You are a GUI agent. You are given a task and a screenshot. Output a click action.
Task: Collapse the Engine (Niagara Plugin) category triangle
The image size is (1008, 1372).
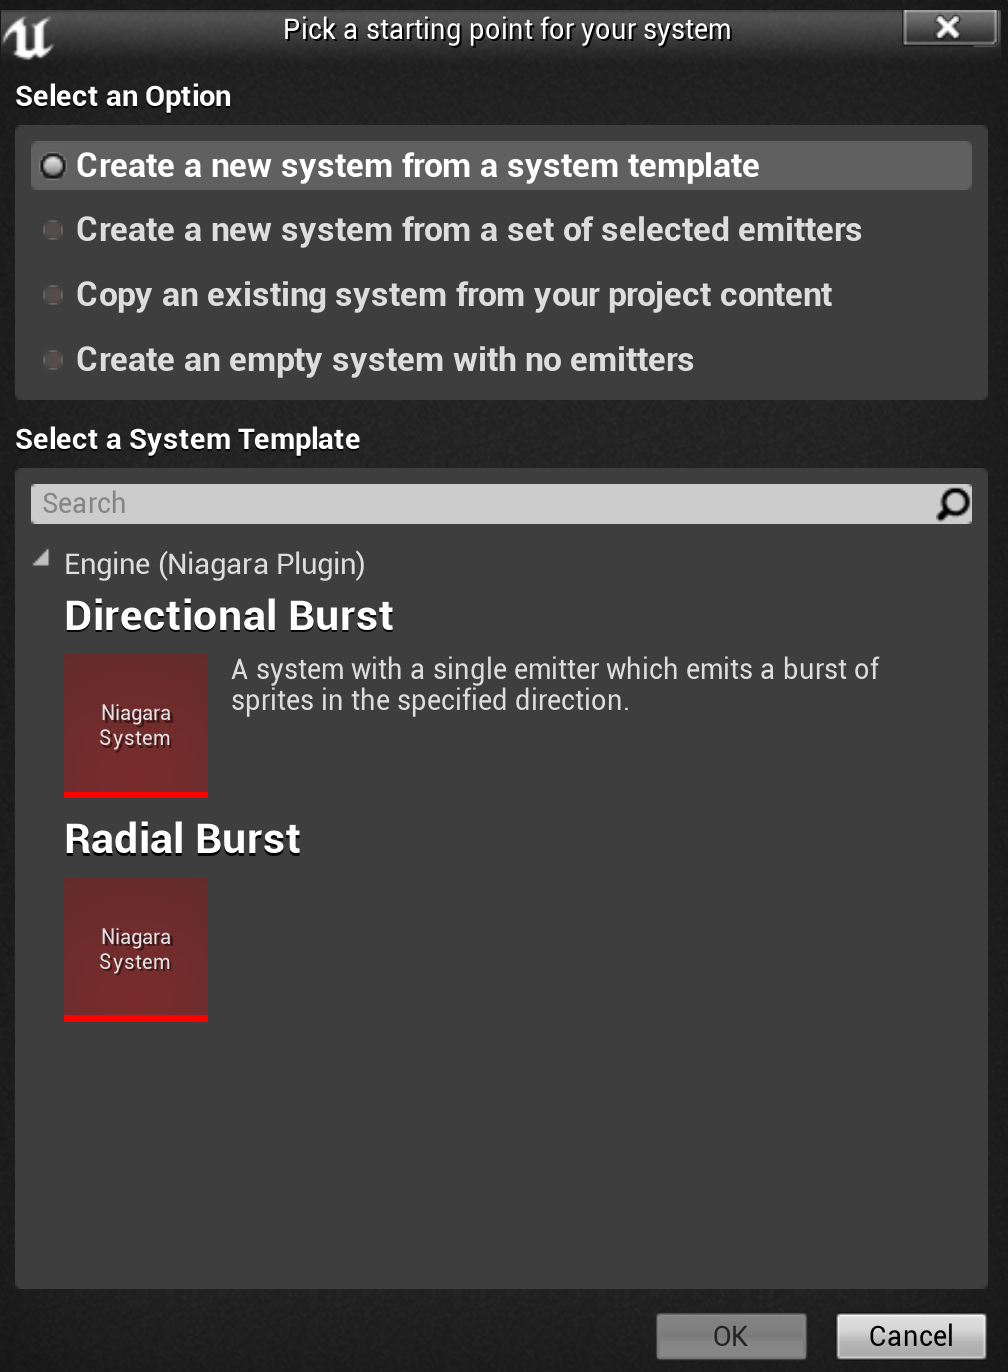tap(41, 559)
